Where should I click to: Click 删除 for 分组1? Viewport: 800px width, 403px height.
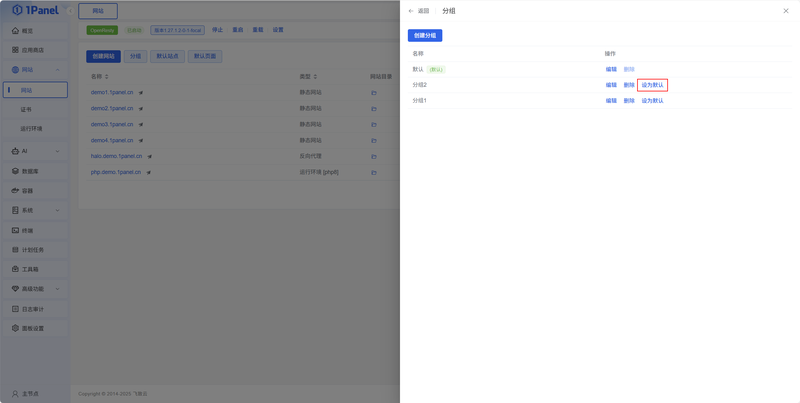(629, 100)
